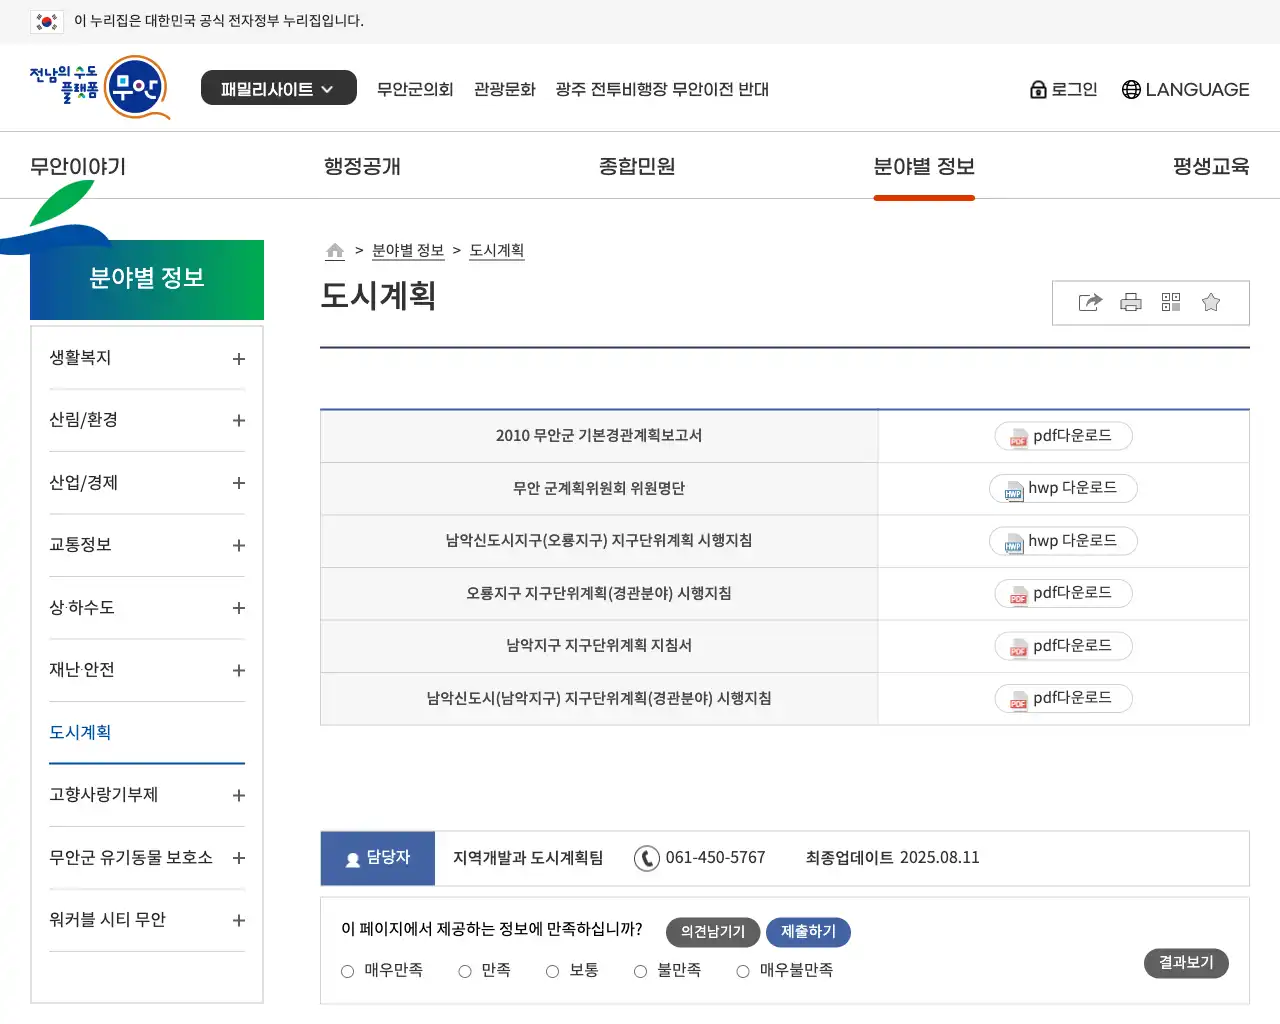Click the print icon

point(1131,303)
